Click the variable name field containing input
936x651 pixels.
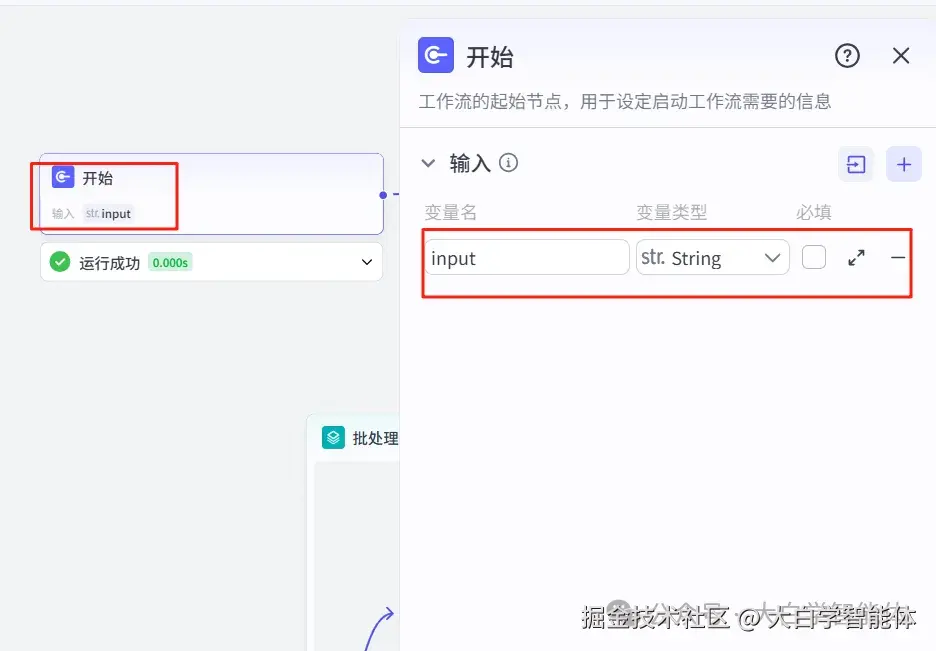[528, 258]
